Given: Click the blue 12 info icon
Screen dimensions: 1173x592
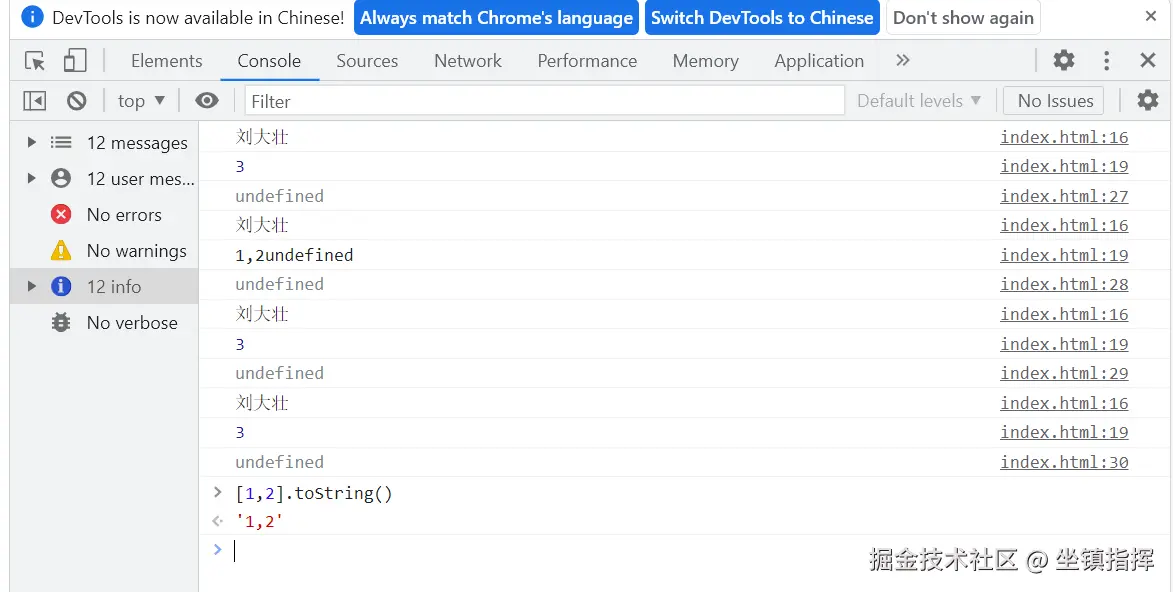Looking at the screenshot, I should (61, 287).
